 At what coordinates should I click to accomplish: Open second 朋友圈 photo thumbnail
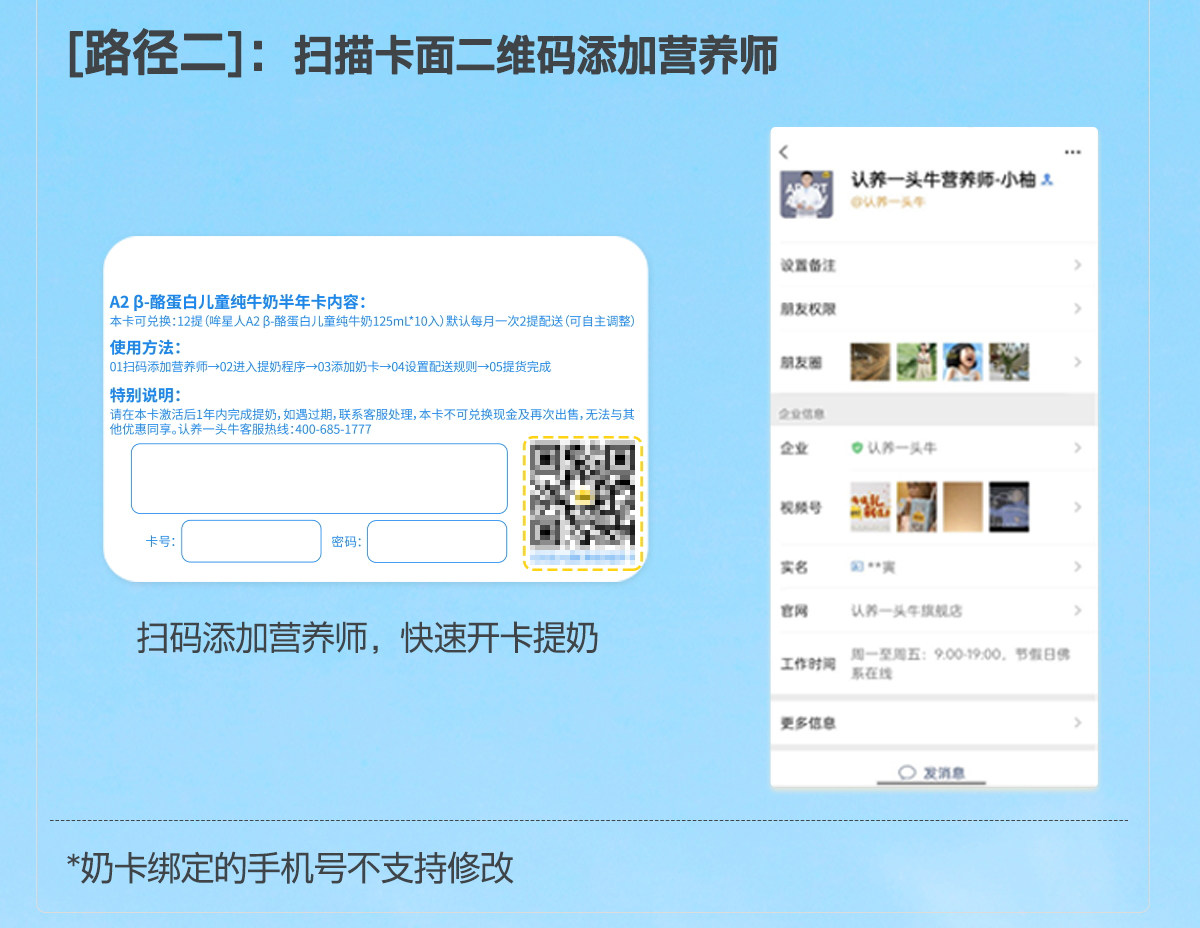tap(916, 362)
